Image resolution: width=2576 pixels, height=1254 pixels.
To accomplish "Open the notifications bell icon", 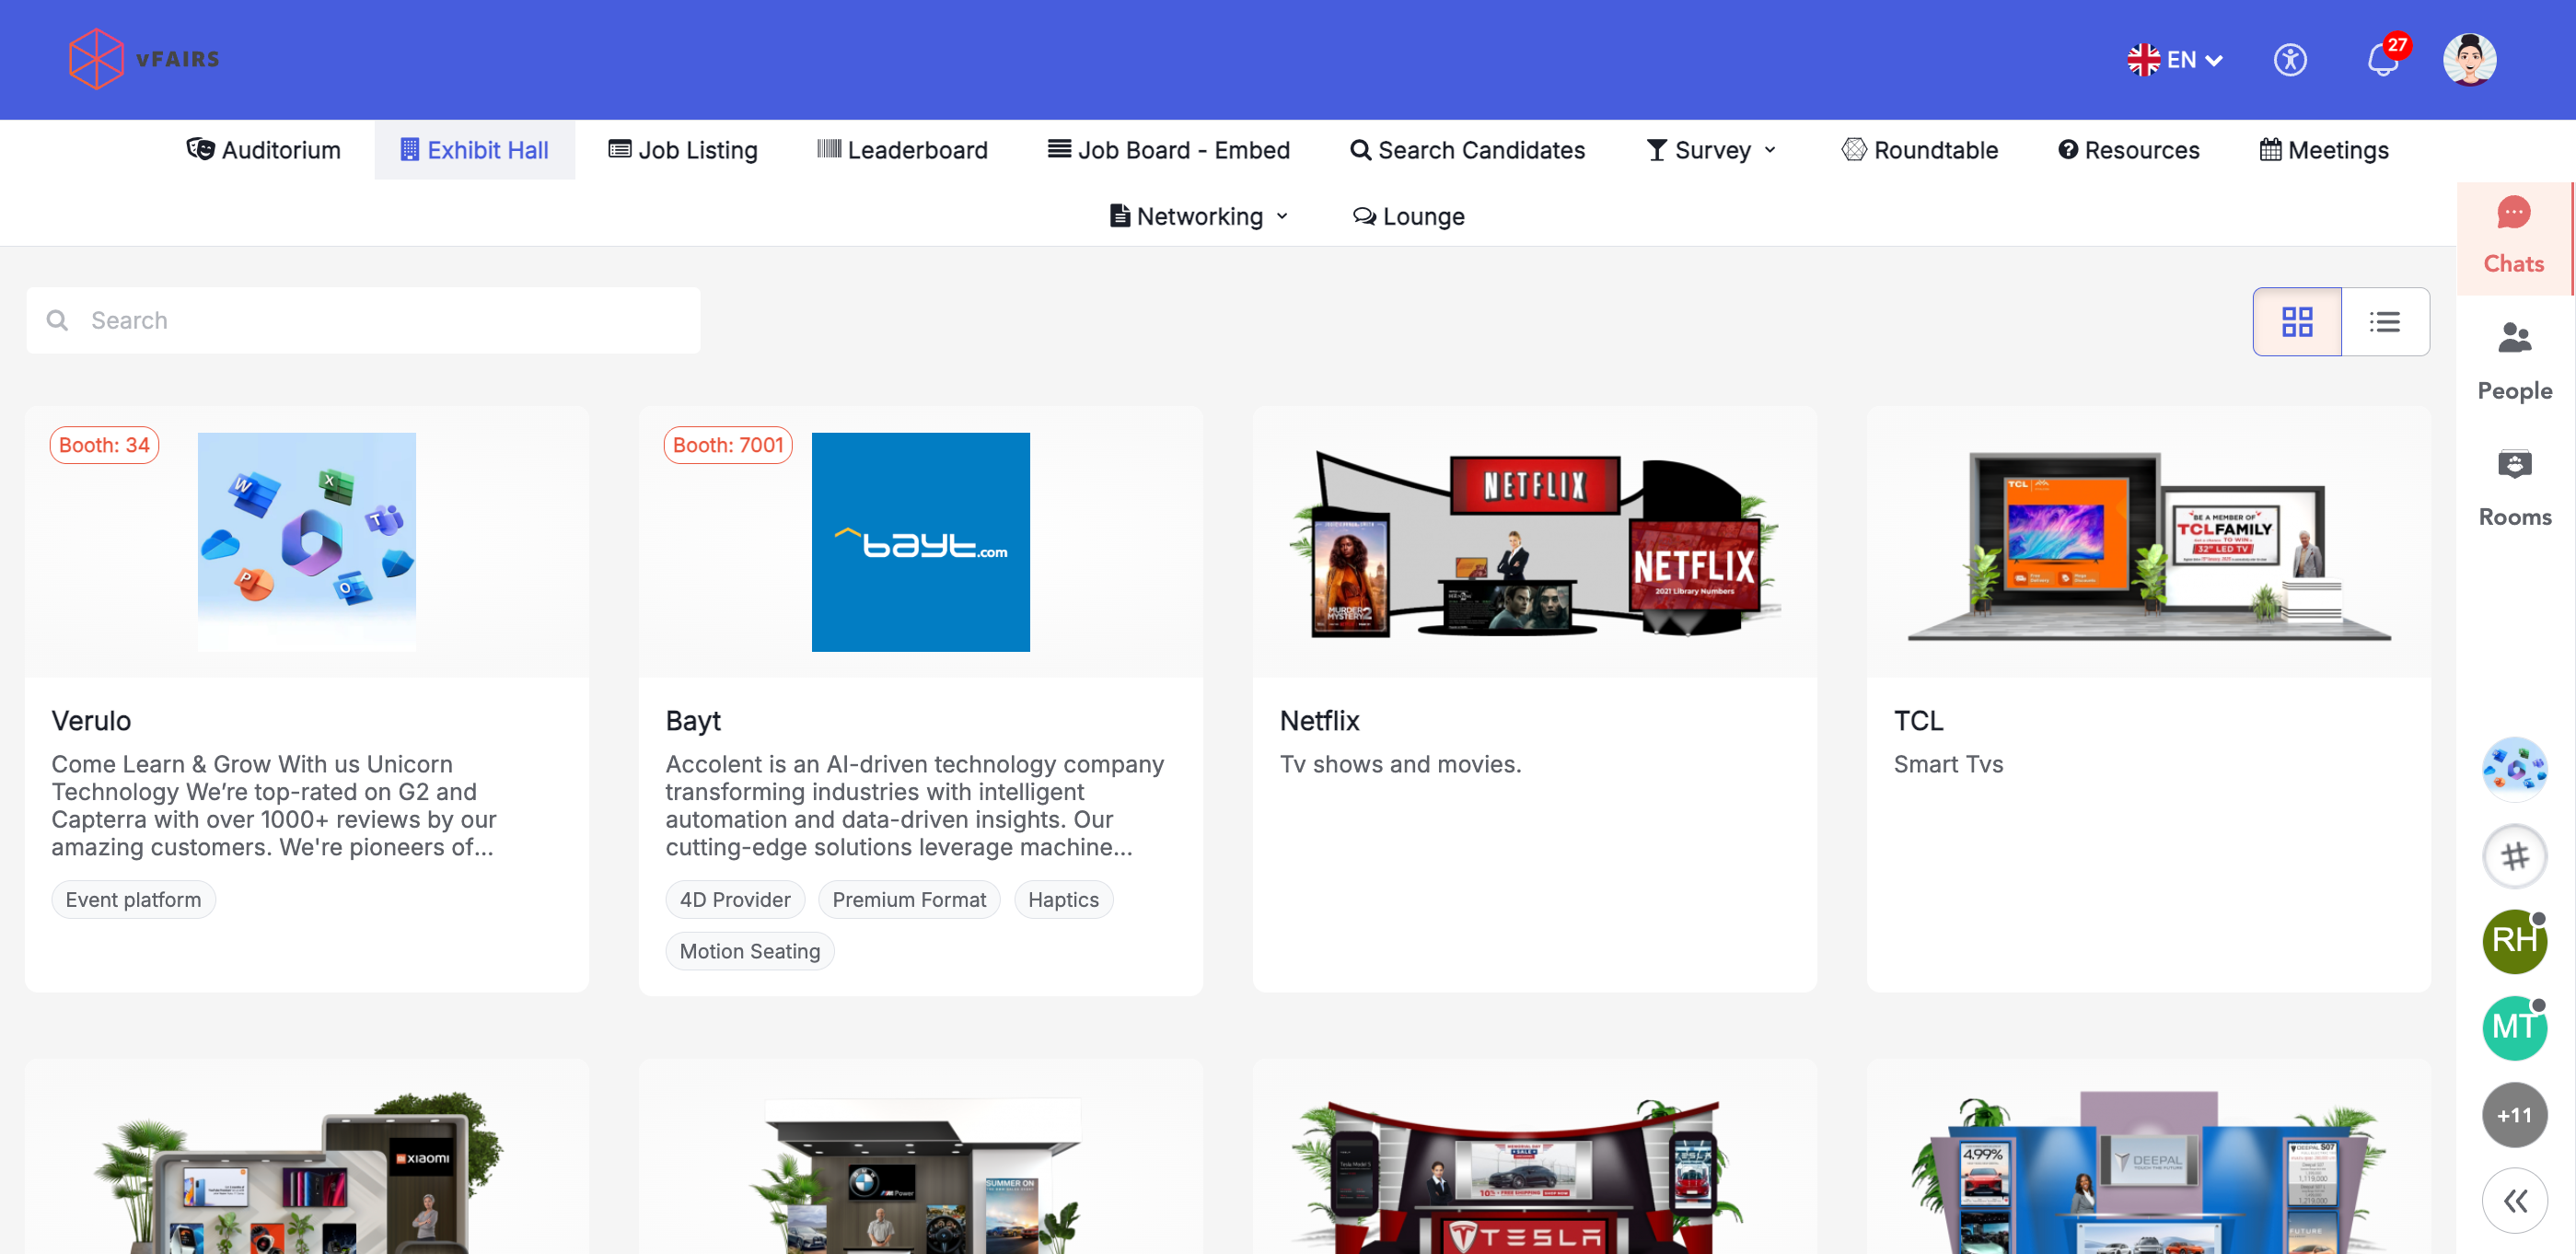I will click(2383, 61).
